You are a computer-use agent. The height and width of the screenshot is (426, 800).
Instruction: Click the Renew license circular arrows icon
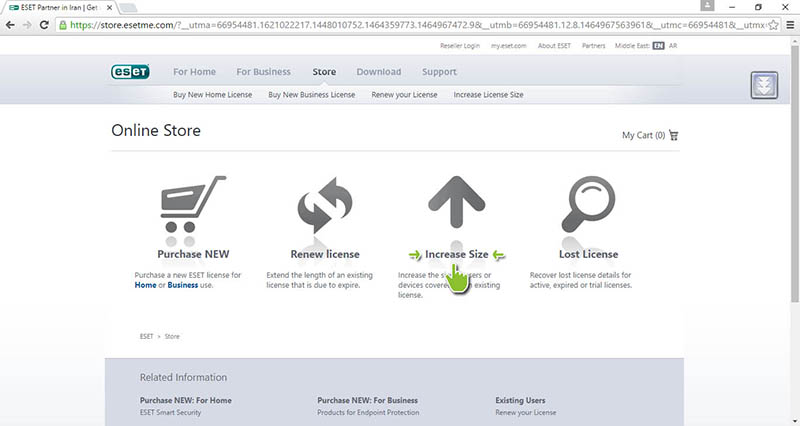click(x=325, y=205)
